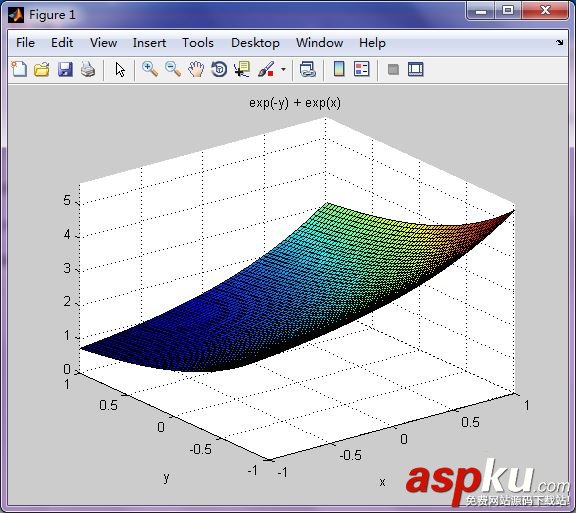This screenshot has width=576, height=513.
Task: Insert a colorbar with the toolbar icon
Action: (339, 69)
